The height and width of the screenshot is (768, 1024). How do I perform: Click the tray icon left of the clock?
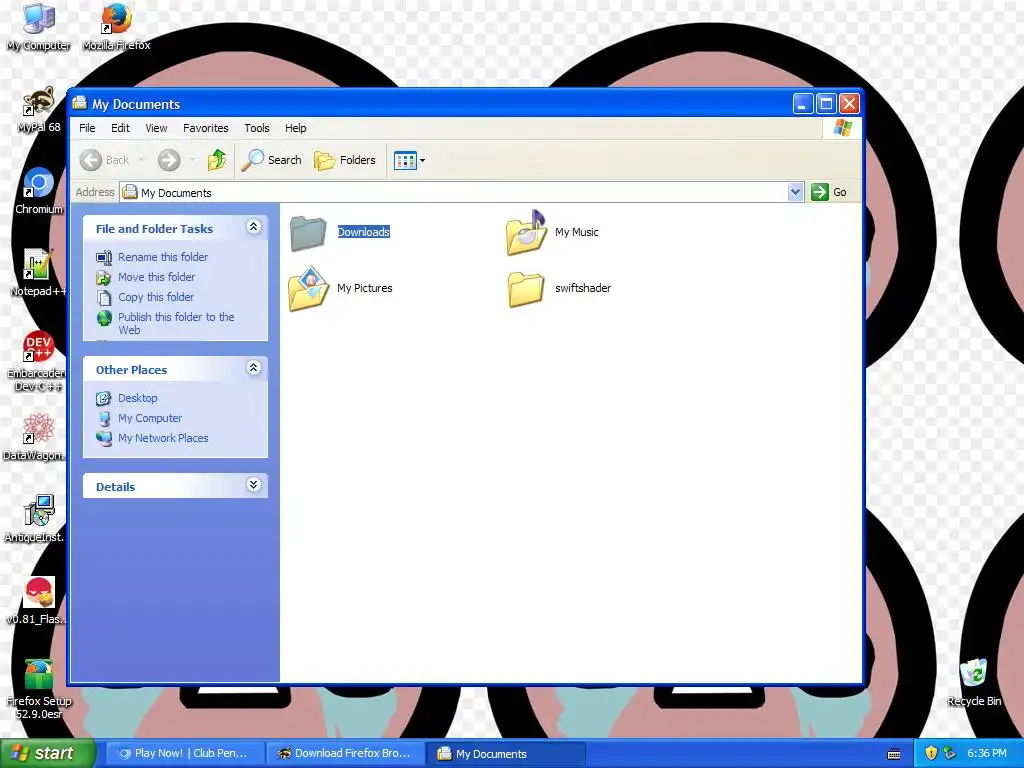950,753
